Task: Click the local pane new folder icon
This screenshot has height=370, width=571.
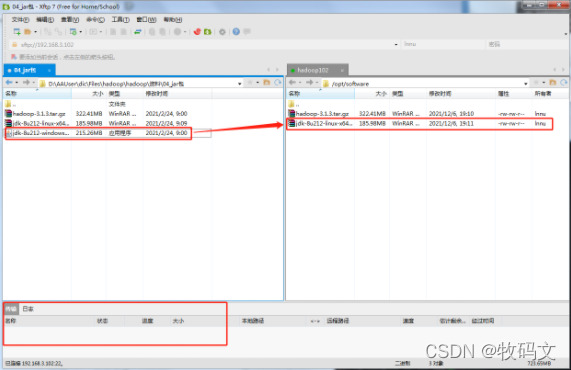Action: pos(267,83)
